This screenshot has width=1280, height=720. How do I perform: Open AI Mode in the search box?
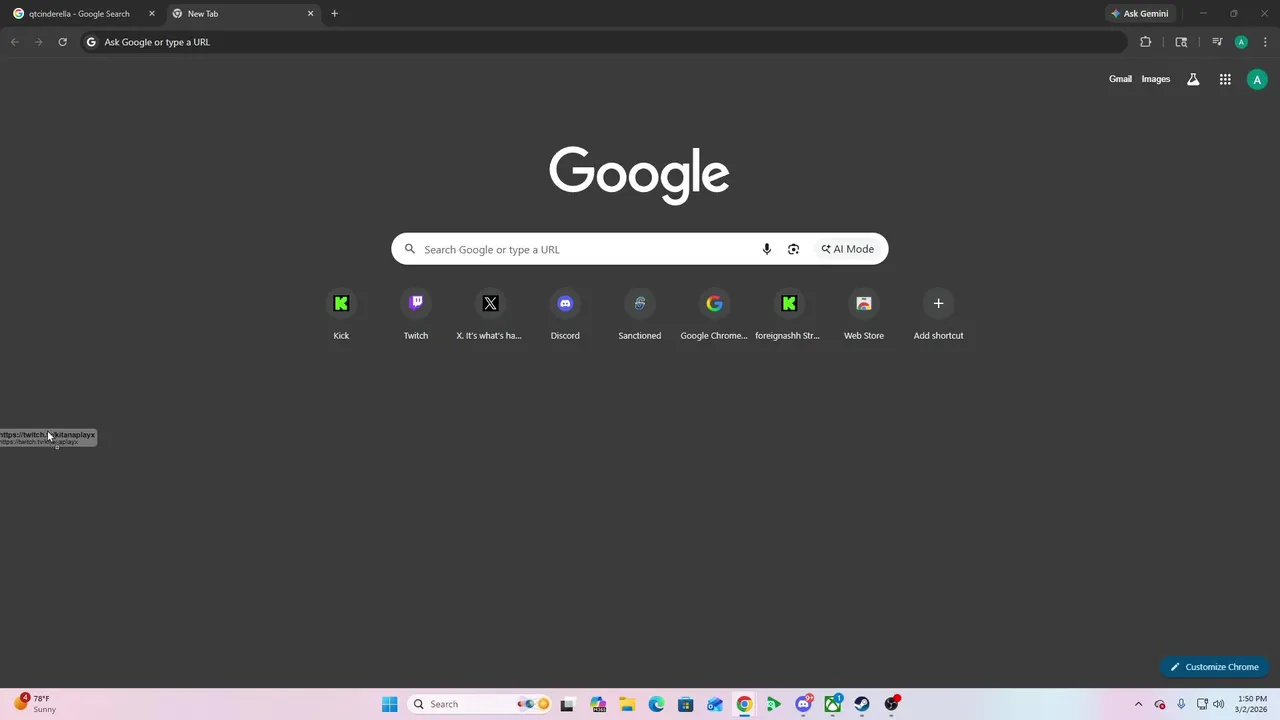(848, 249)
